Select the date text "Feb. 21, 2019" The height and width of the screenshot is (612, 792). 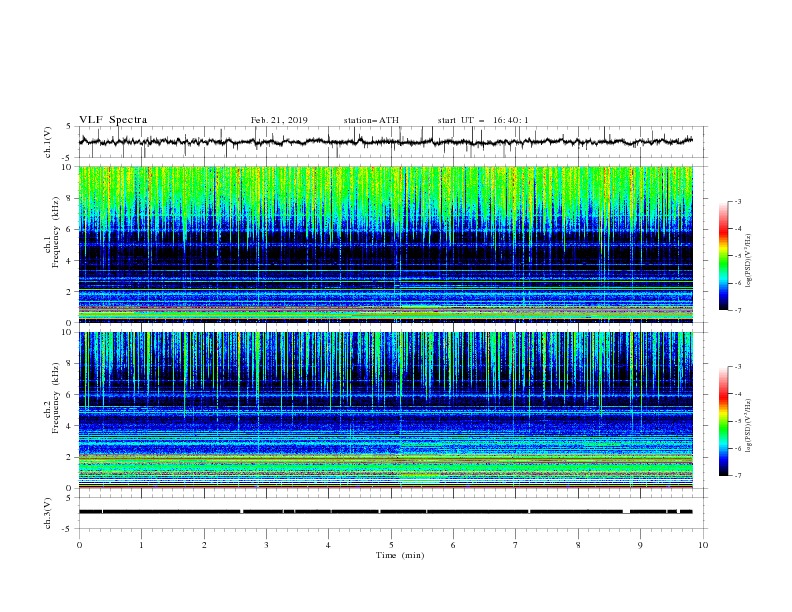click(279, 120)
